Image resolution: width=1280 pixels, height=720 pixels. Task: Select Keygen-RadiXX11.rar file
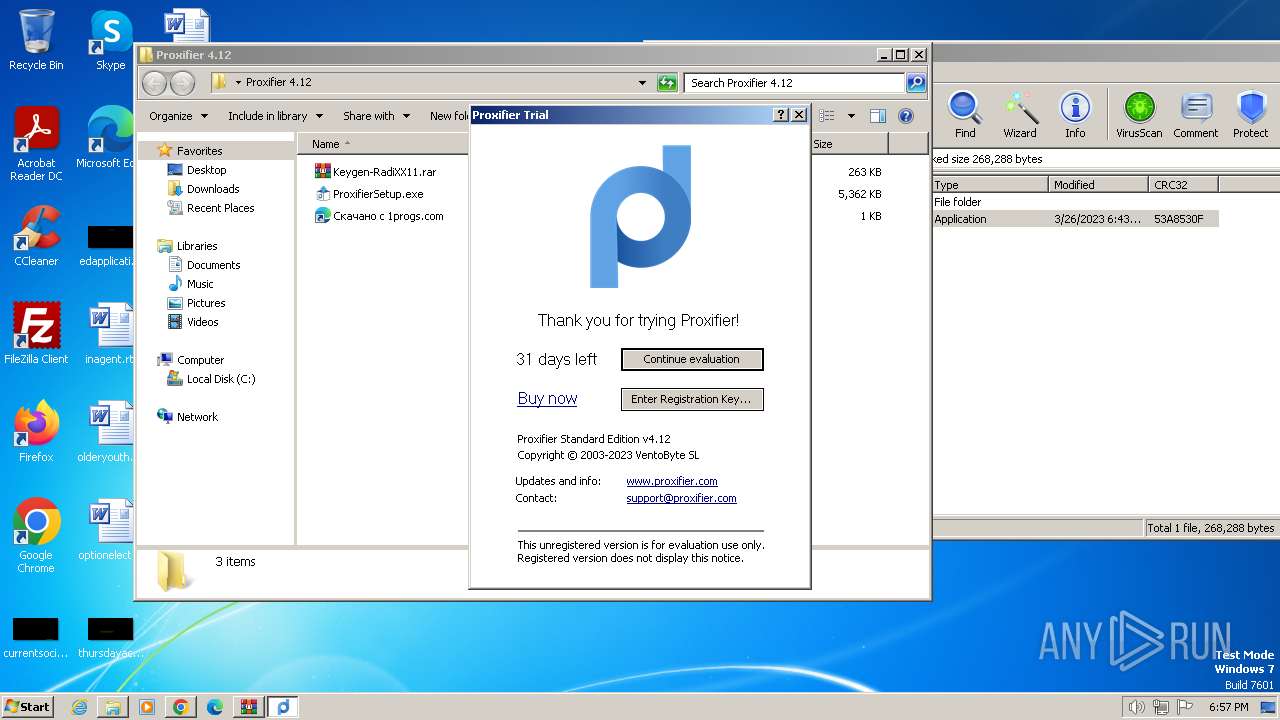[375, 172]
